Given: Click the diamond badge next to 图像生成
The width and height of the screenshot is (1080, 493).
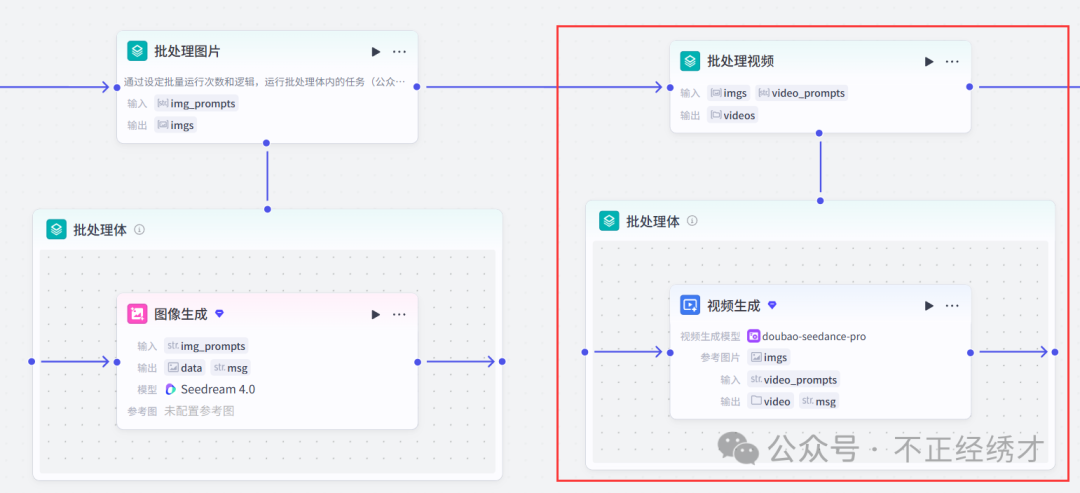Looking at the screenshot, I should pos(220,314).
